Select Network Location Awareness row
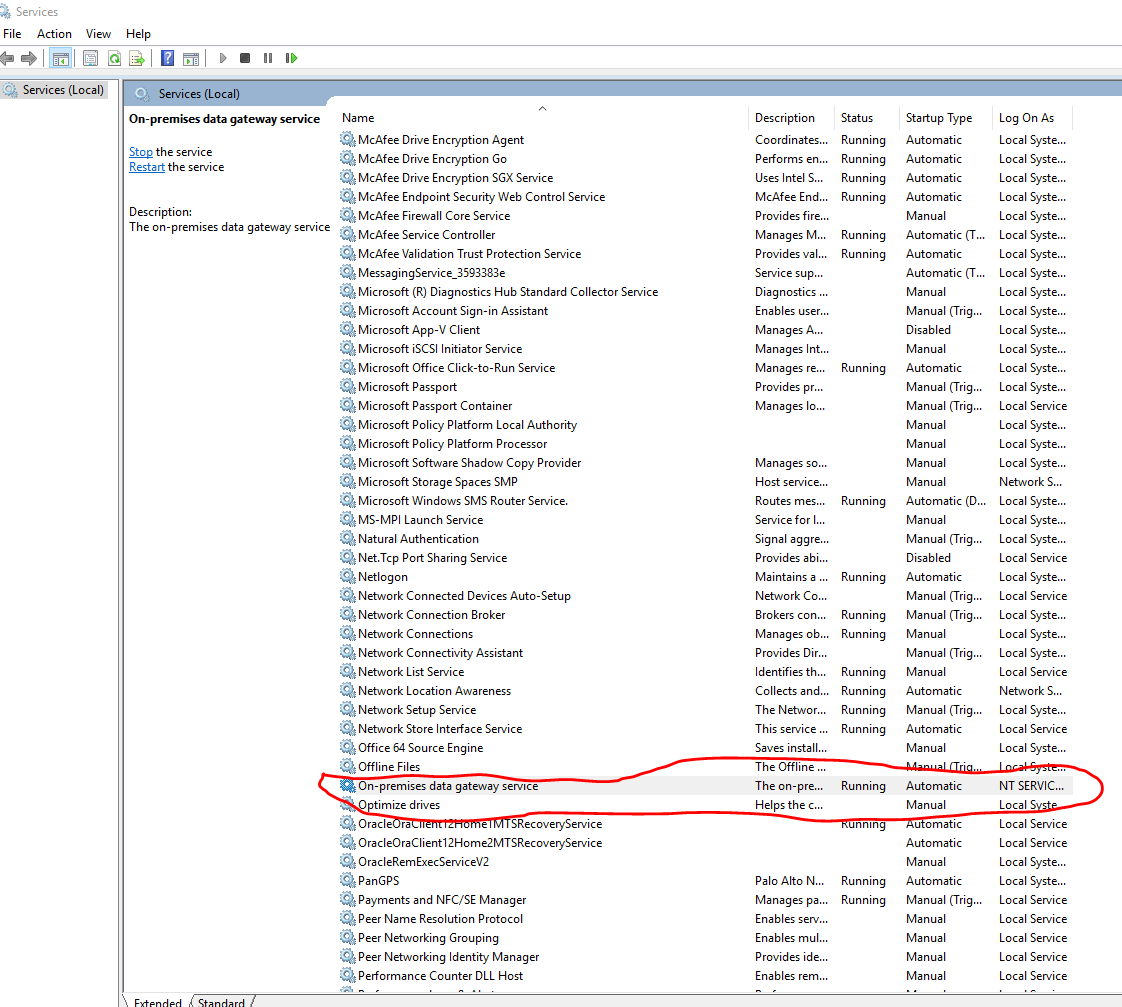1122x1007 pixels. [x=706, y=691]
